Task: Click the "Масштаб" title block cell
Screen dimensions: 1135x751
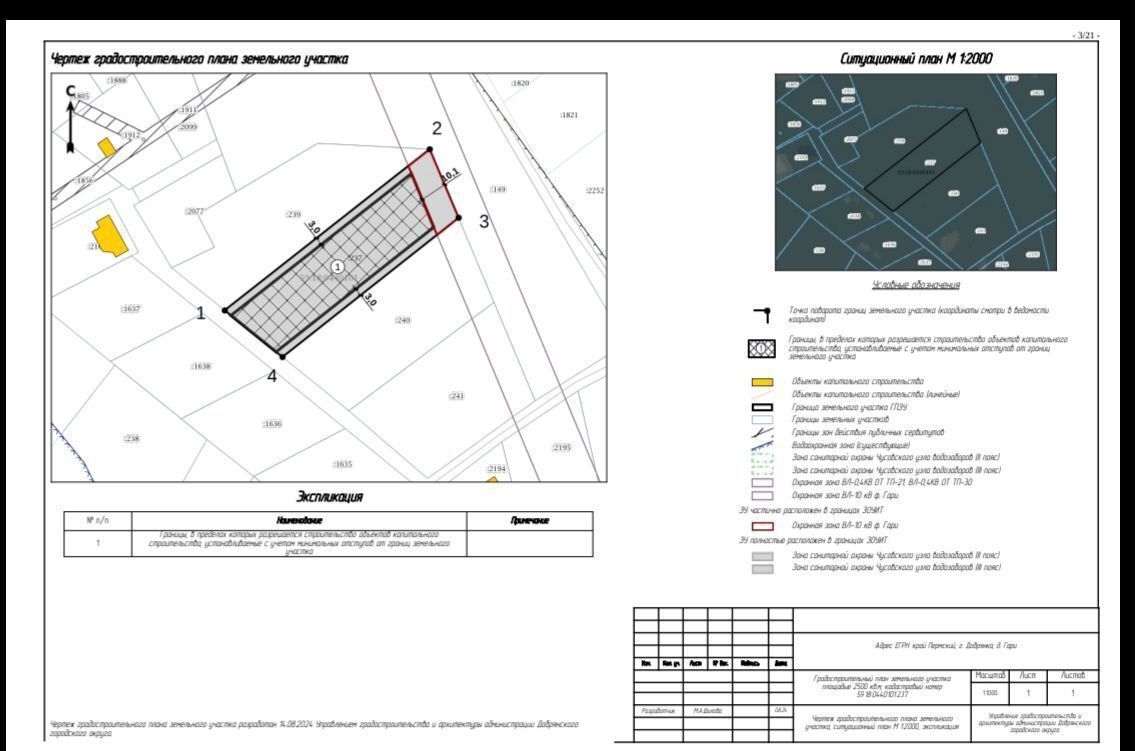Action: (990, 676)
